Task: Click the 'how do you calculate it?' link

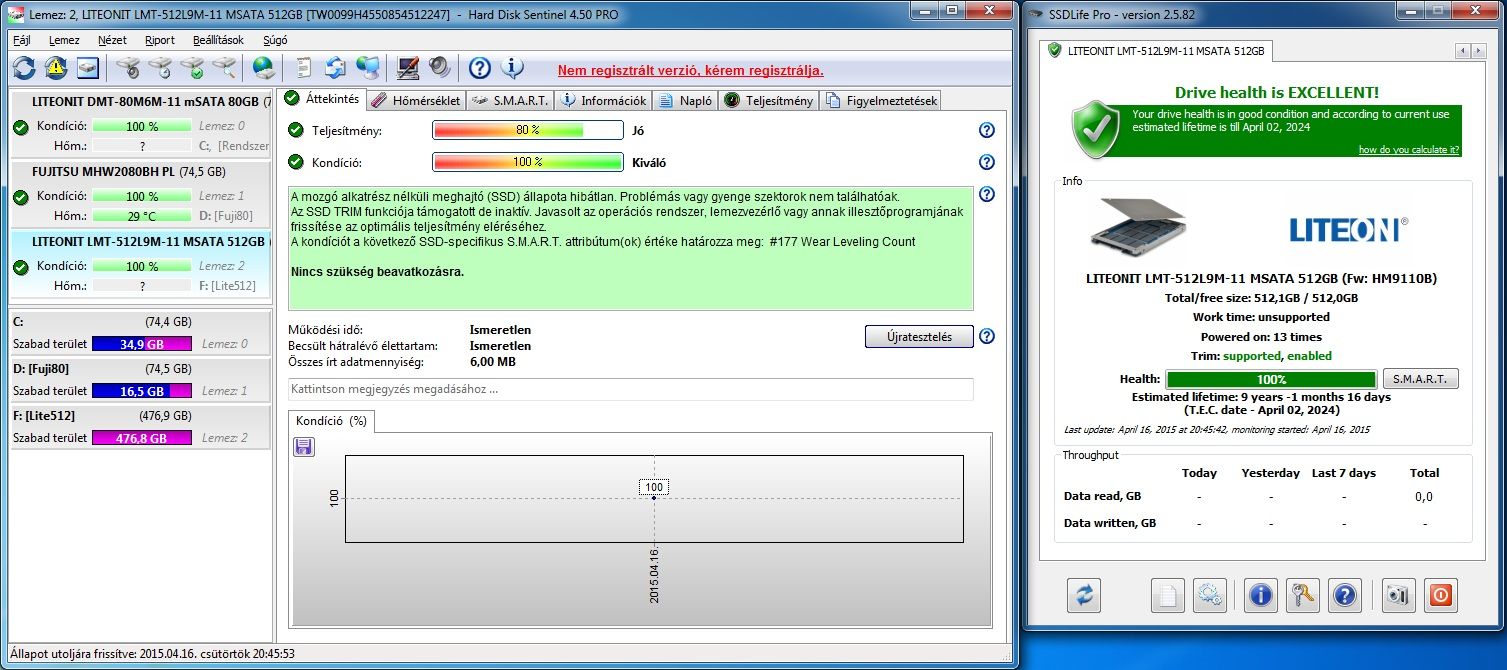Action: tap(1408, 150)
